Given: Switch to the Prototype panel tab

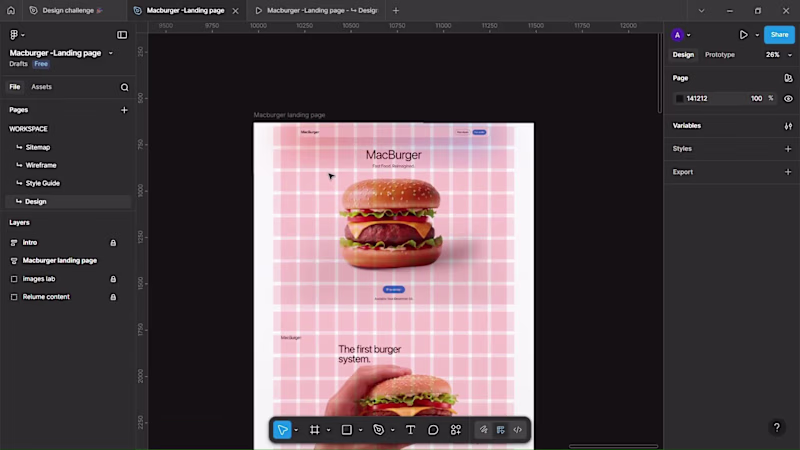Looking at the screenshot, I should [719, 55].
